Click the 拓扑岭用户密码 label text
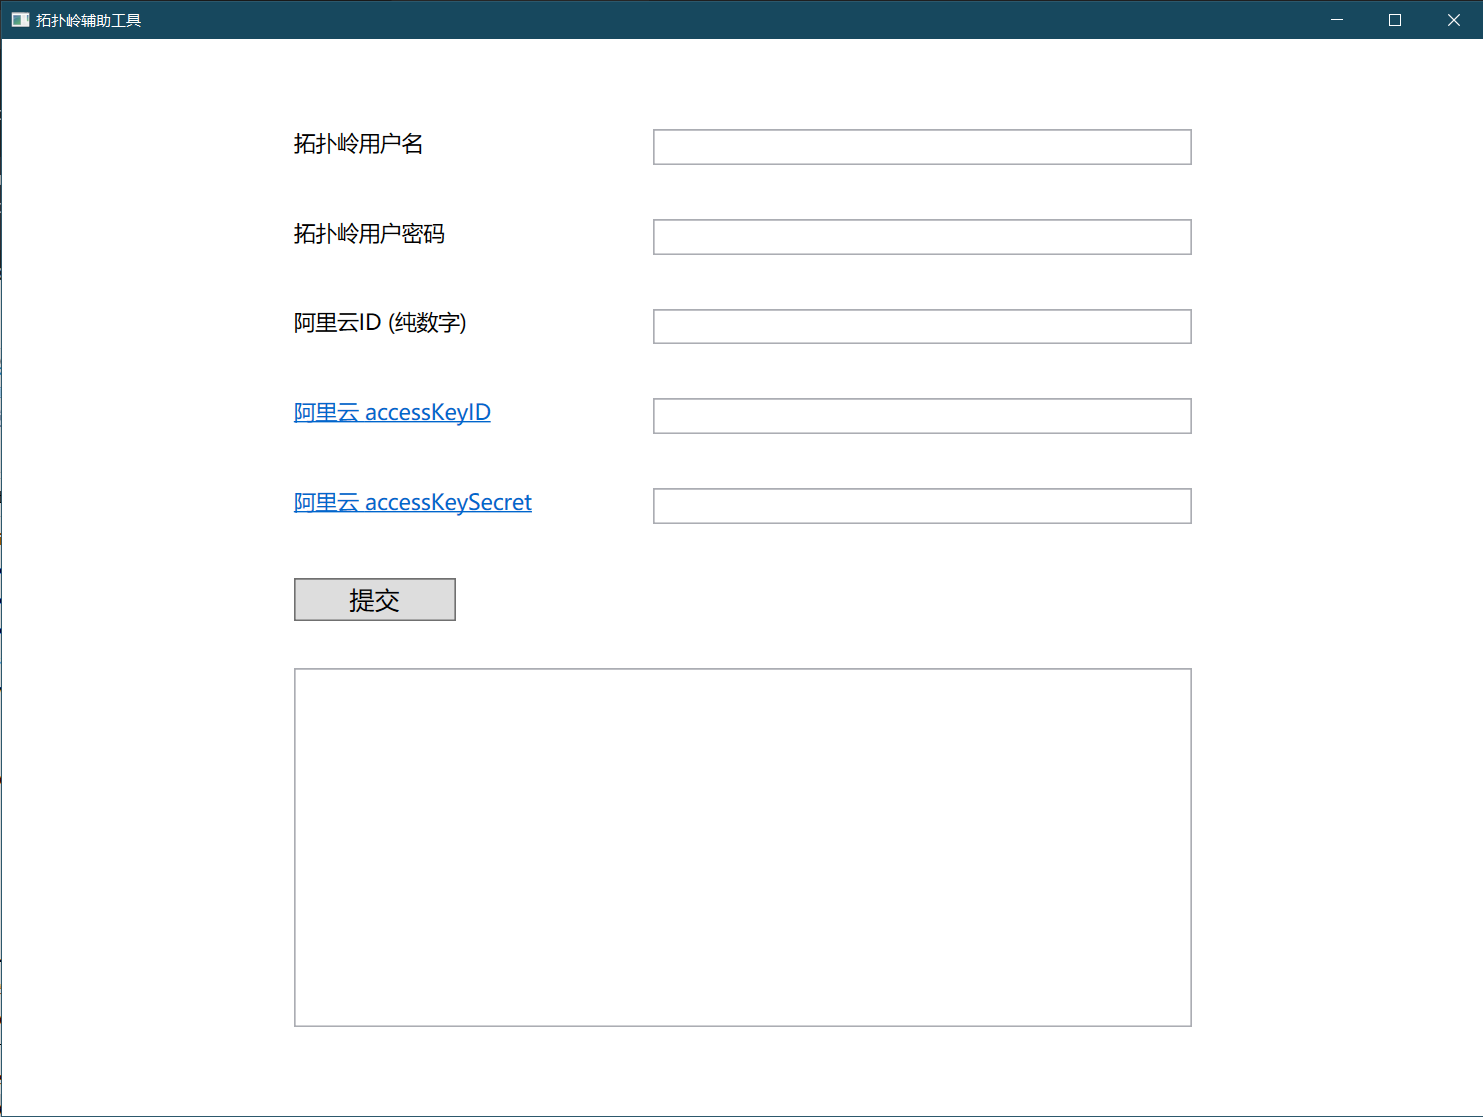1483x1117 pixels. click(x=369, y=234)
